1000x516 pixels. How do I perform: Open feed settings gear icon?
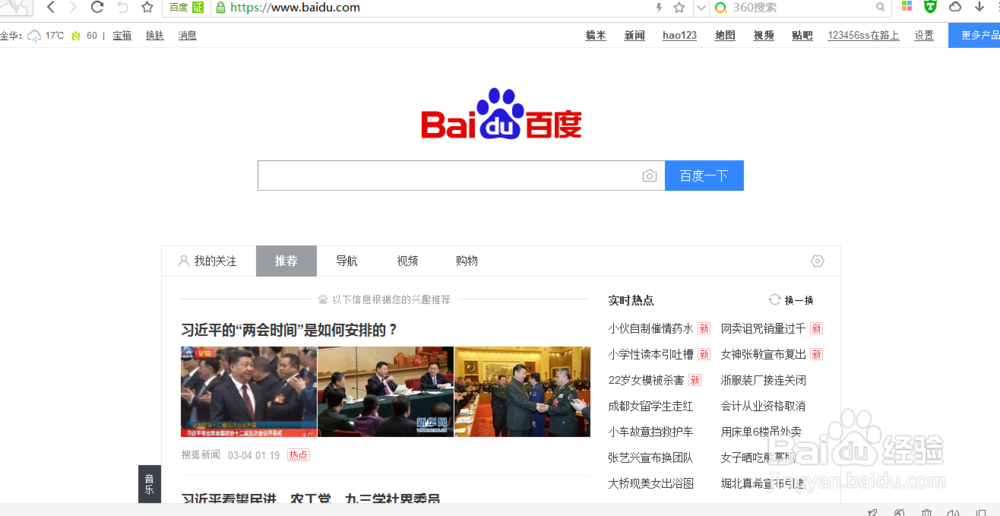coord(818,261)
